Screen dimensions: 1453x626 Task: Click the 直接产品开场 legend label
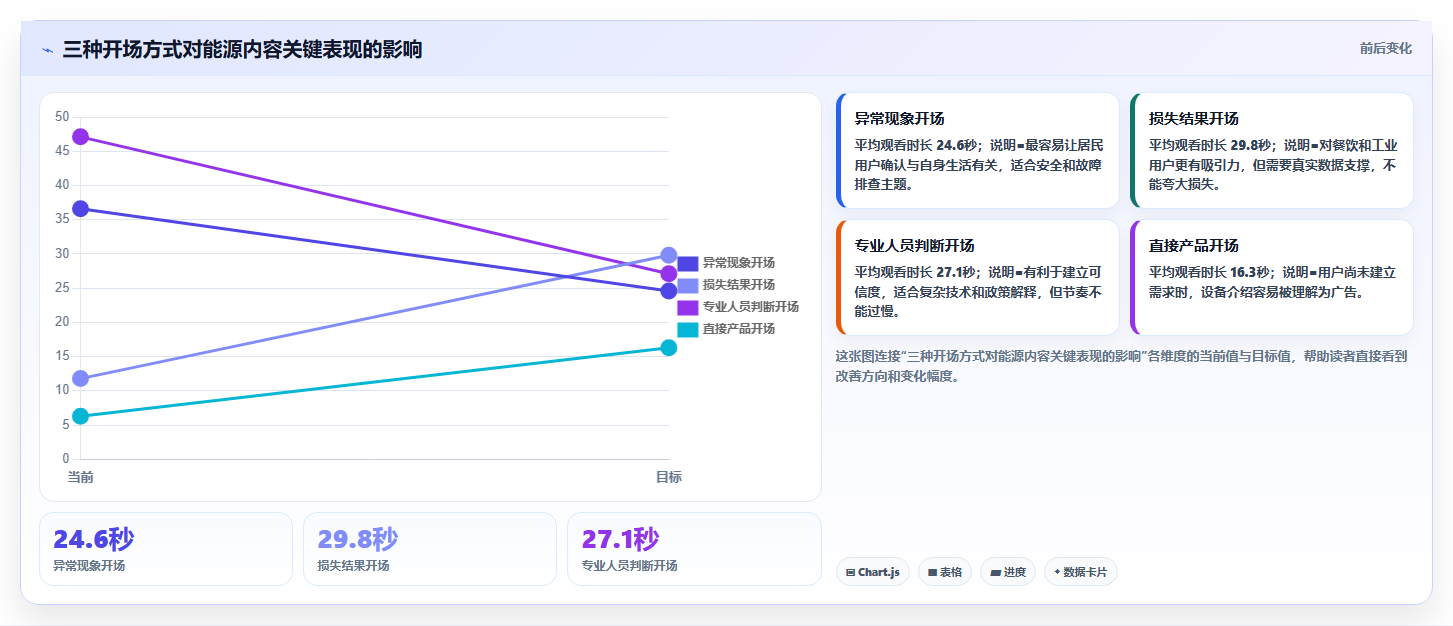tap(738, 329)
